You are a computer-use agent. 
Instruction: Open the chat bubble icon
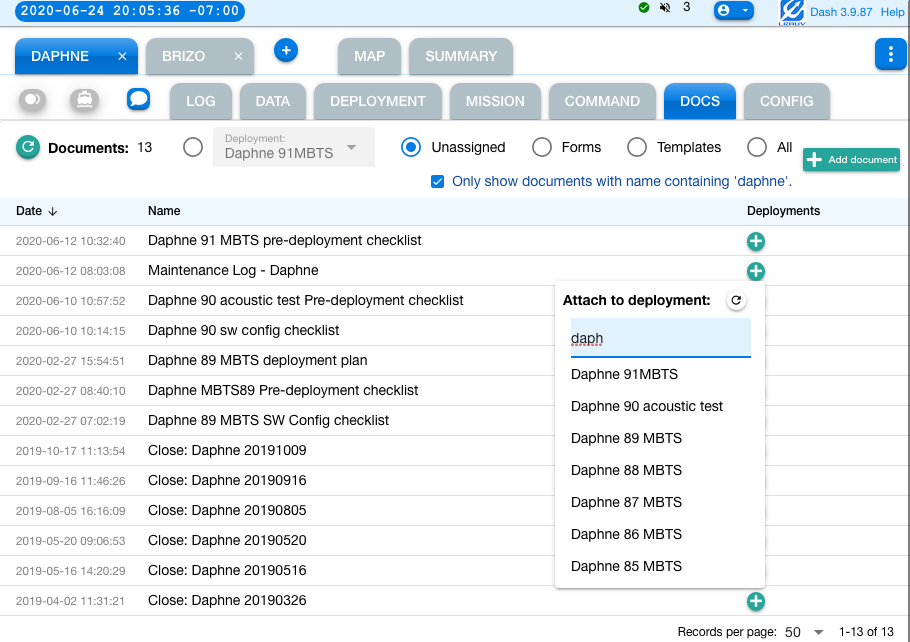tap(138, 100)
